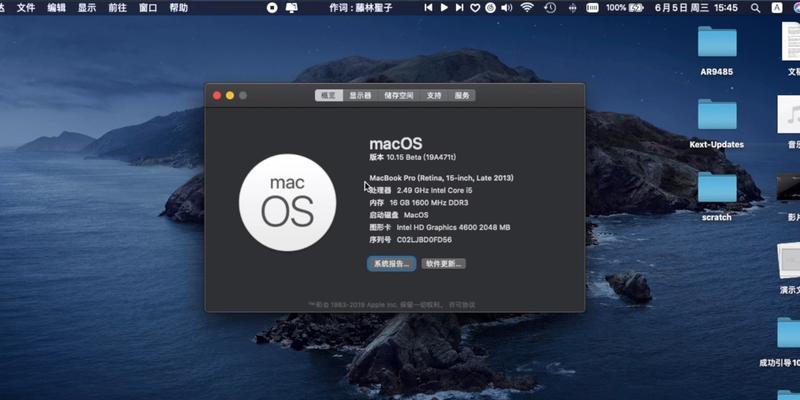The height and width of the screenshot is (400, 800).
Task: Skip to next track in menu bar
Action: [x=460, y=8]
